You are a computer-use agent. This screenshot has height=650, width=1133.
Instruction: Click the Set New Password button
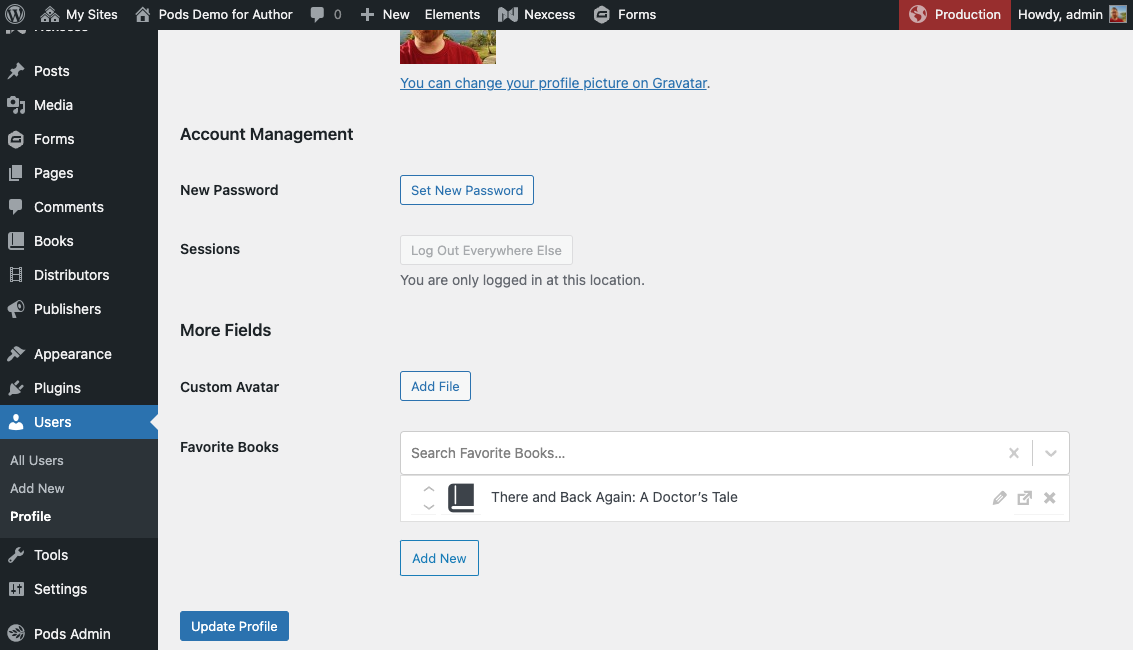pos(466,190)
